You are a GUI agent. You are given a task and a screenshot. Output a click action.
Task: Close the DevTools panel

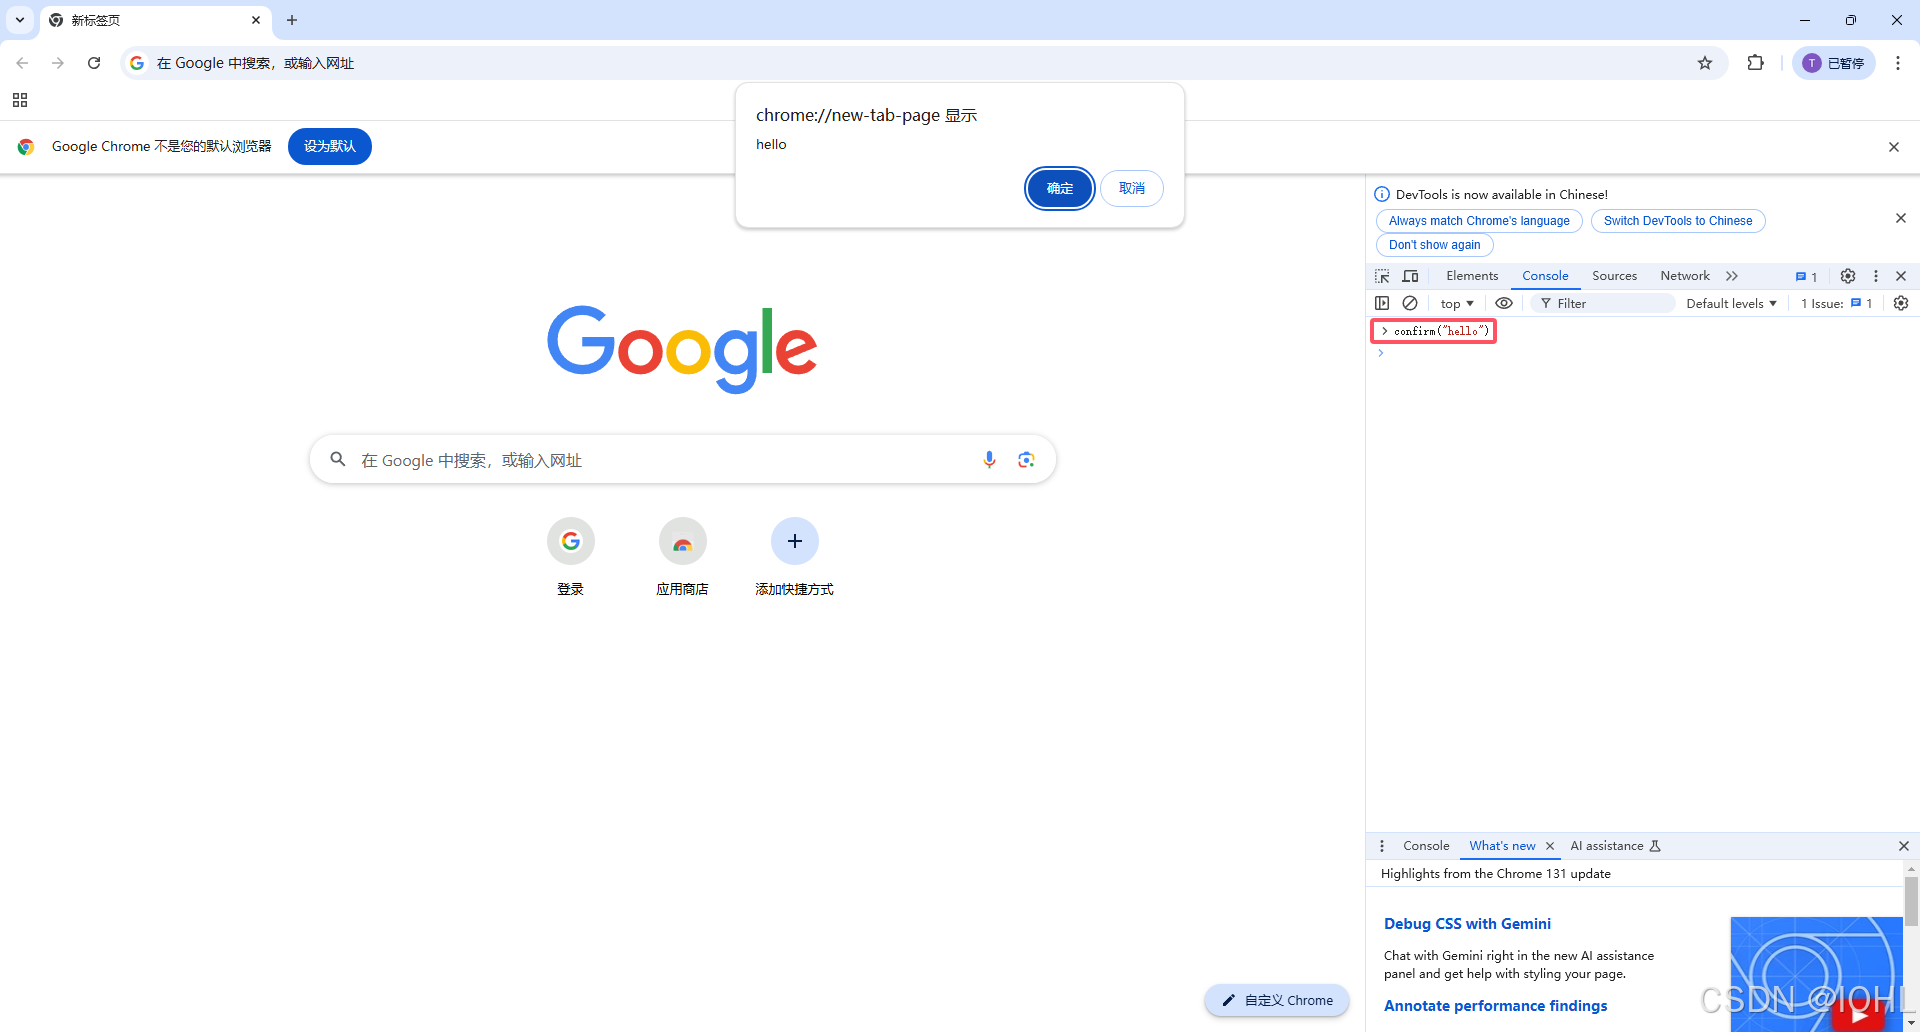[1901, 276]
